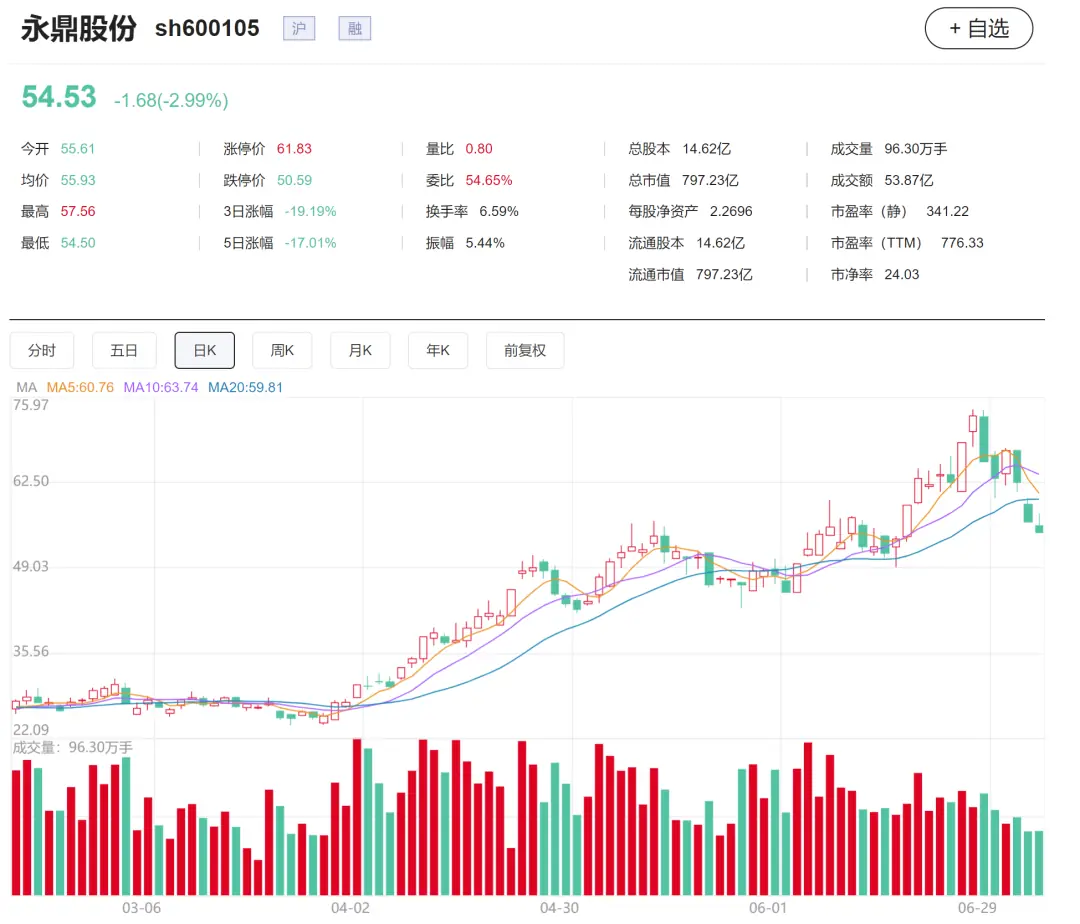
Task: Click the 04-30 date axis label
Action: point(559,908)
